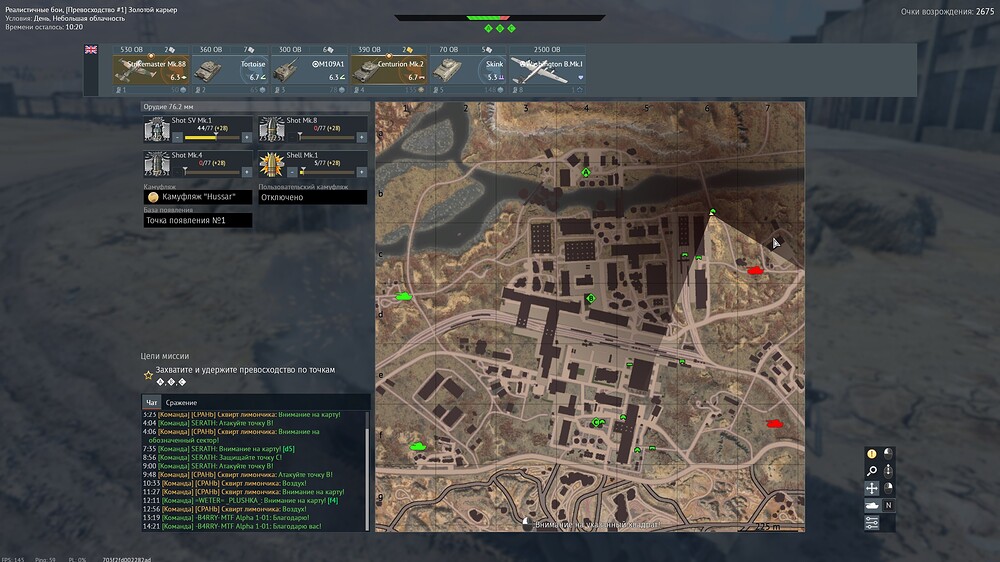The height and width of the screenshot is (562, 1000).
Task: Click the Очки возрождения: 2675 text
Action: pyautogui.click(x=947, y=11)
